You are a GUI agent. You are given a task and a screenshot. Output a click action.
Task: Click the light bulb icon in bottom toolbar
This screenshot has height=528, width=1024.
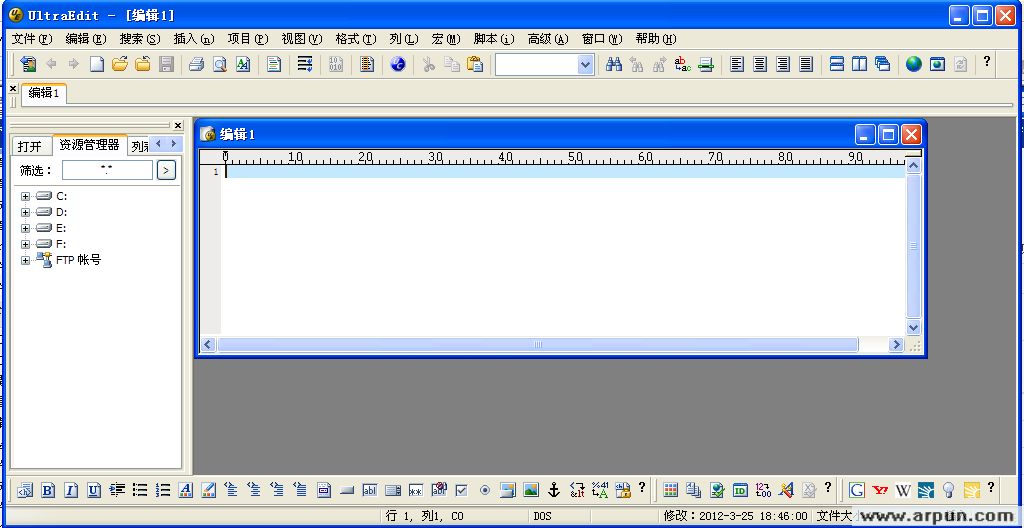(949, 490)
